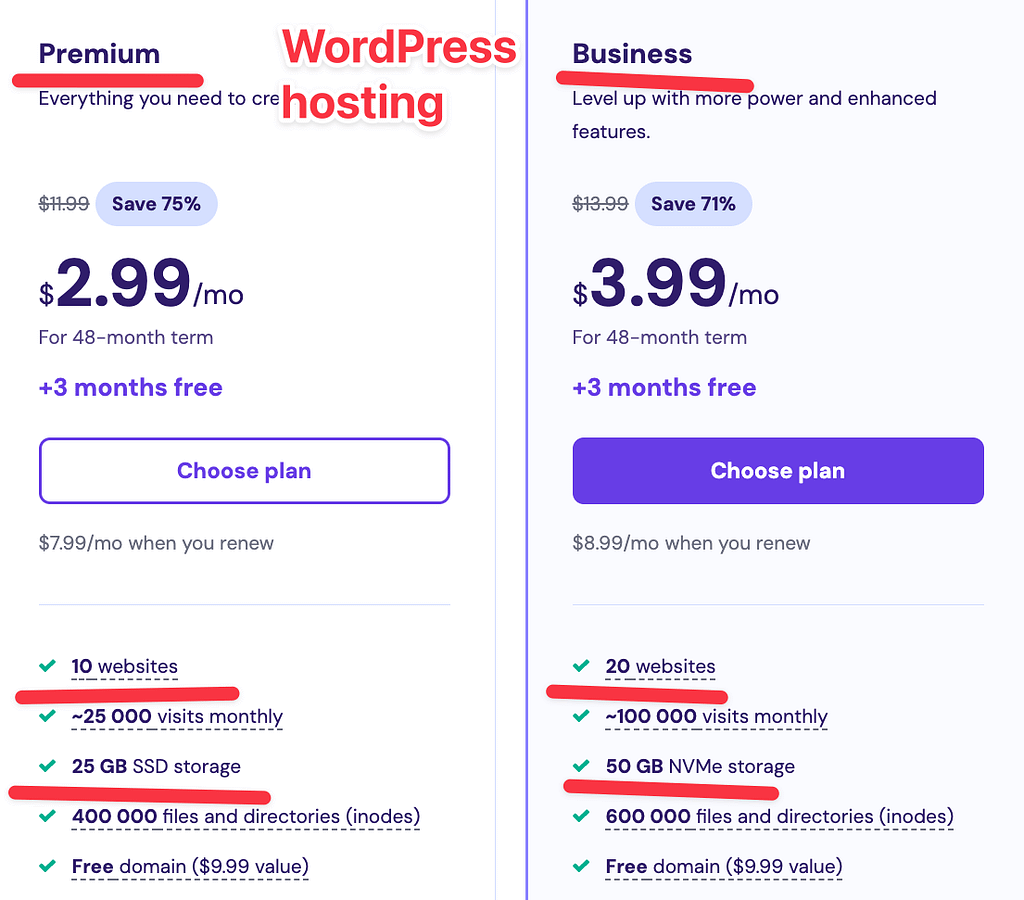Click the checkmark beside Business's 600 000 inodes
The width and height of the screenshot is (1024, 900).
pos(580,817)
